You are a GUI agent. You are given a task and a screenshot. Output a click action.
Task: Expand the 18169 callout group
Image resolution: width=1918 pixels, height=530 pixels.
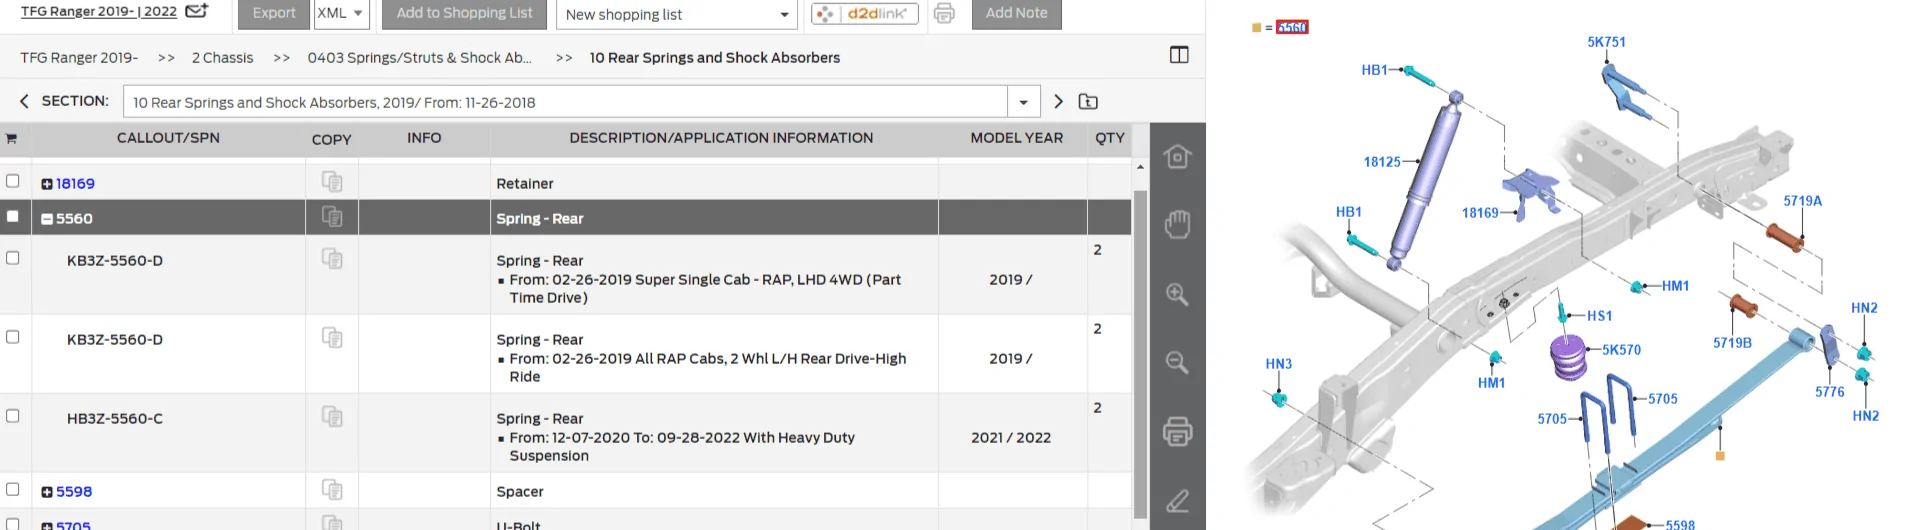(47, 184)
